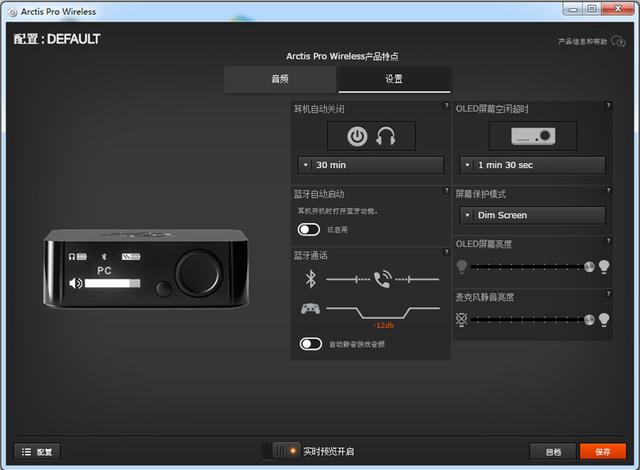Open the 30 min auto-off dropdown
The image size is (640, 470).
coord(370,165)
